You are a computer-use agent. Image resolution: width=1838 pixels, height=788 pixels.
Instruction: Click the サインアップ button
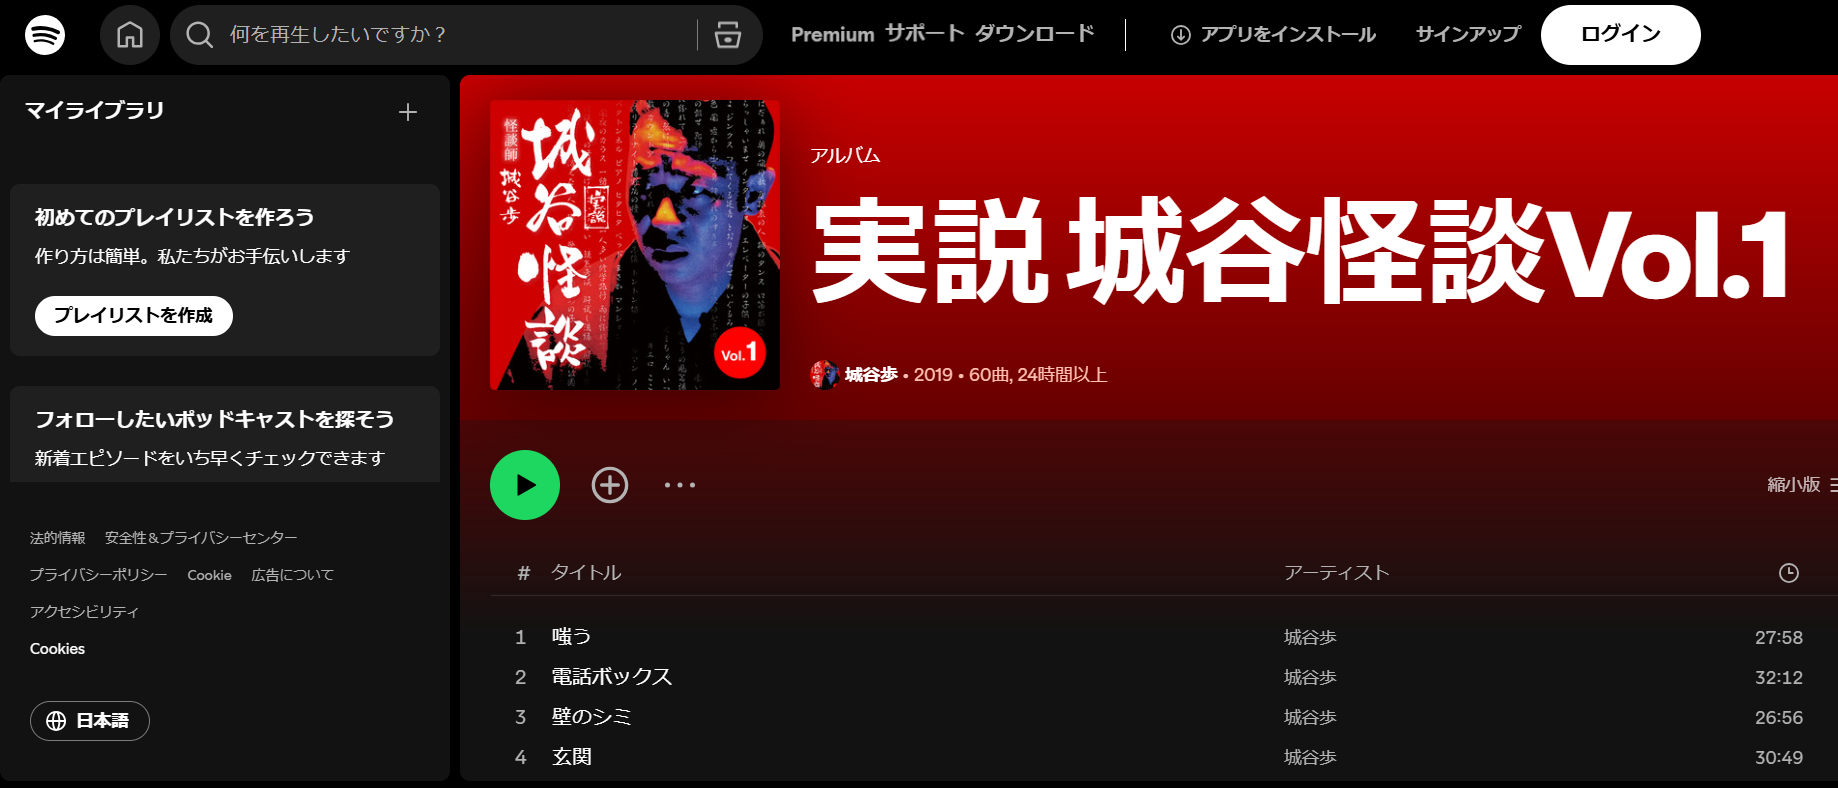coord(1468,34)
